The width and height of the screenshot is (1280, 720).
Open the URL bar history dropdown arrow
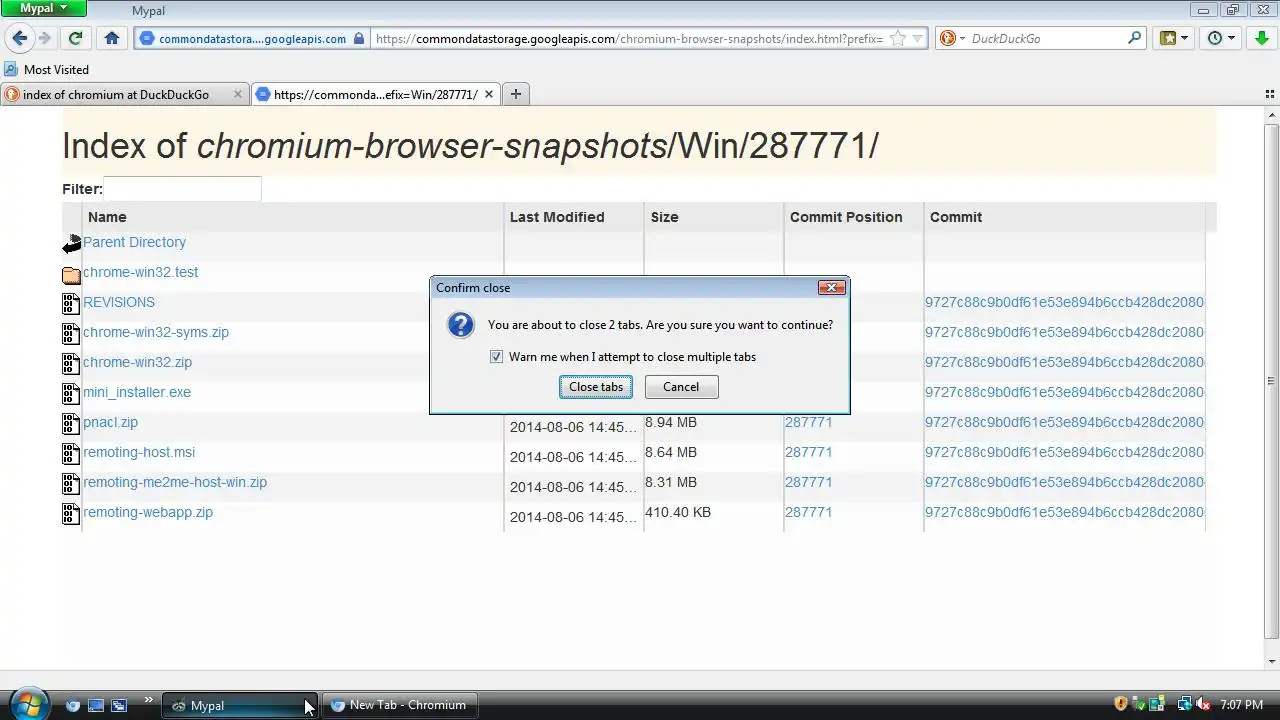pos(918,39)
